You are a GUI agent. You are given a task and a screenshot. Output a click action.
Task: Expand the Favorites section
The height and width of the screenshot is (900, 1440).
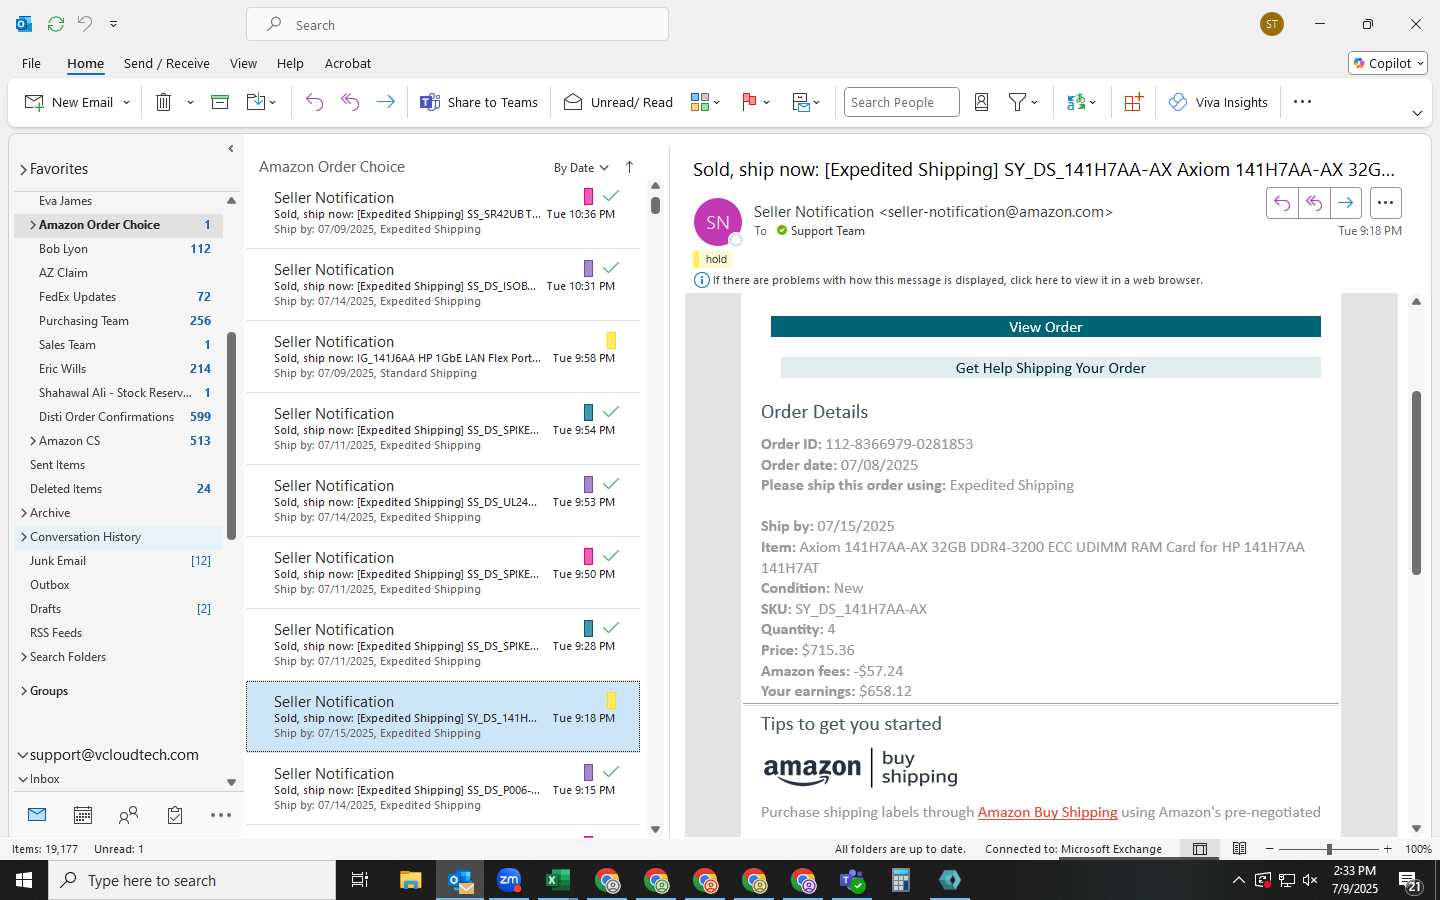23,170
